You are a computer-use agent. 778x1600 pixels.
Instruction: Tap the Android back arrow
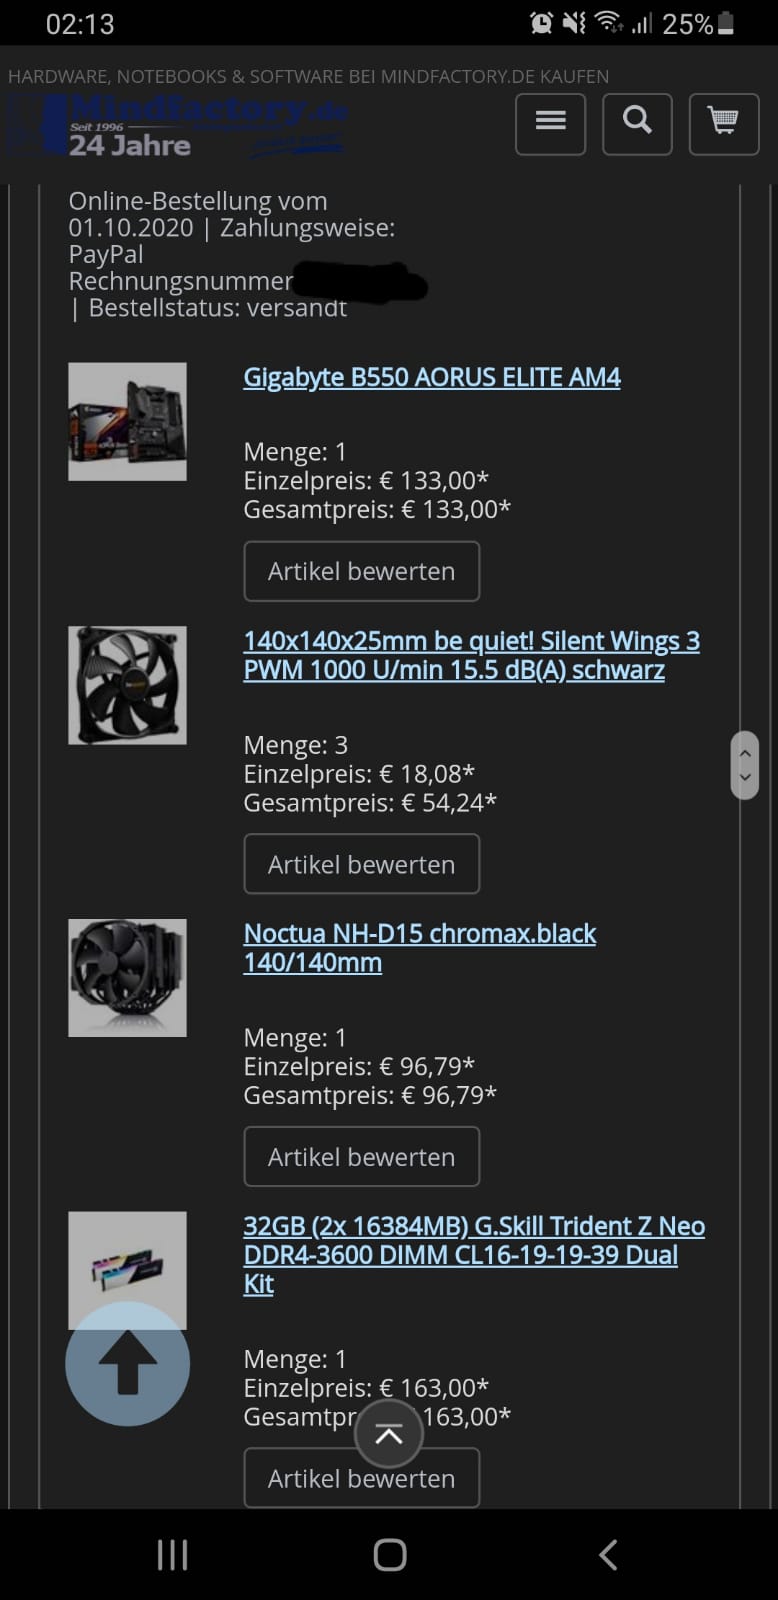pyautogui.click(x=607, y=1555)
